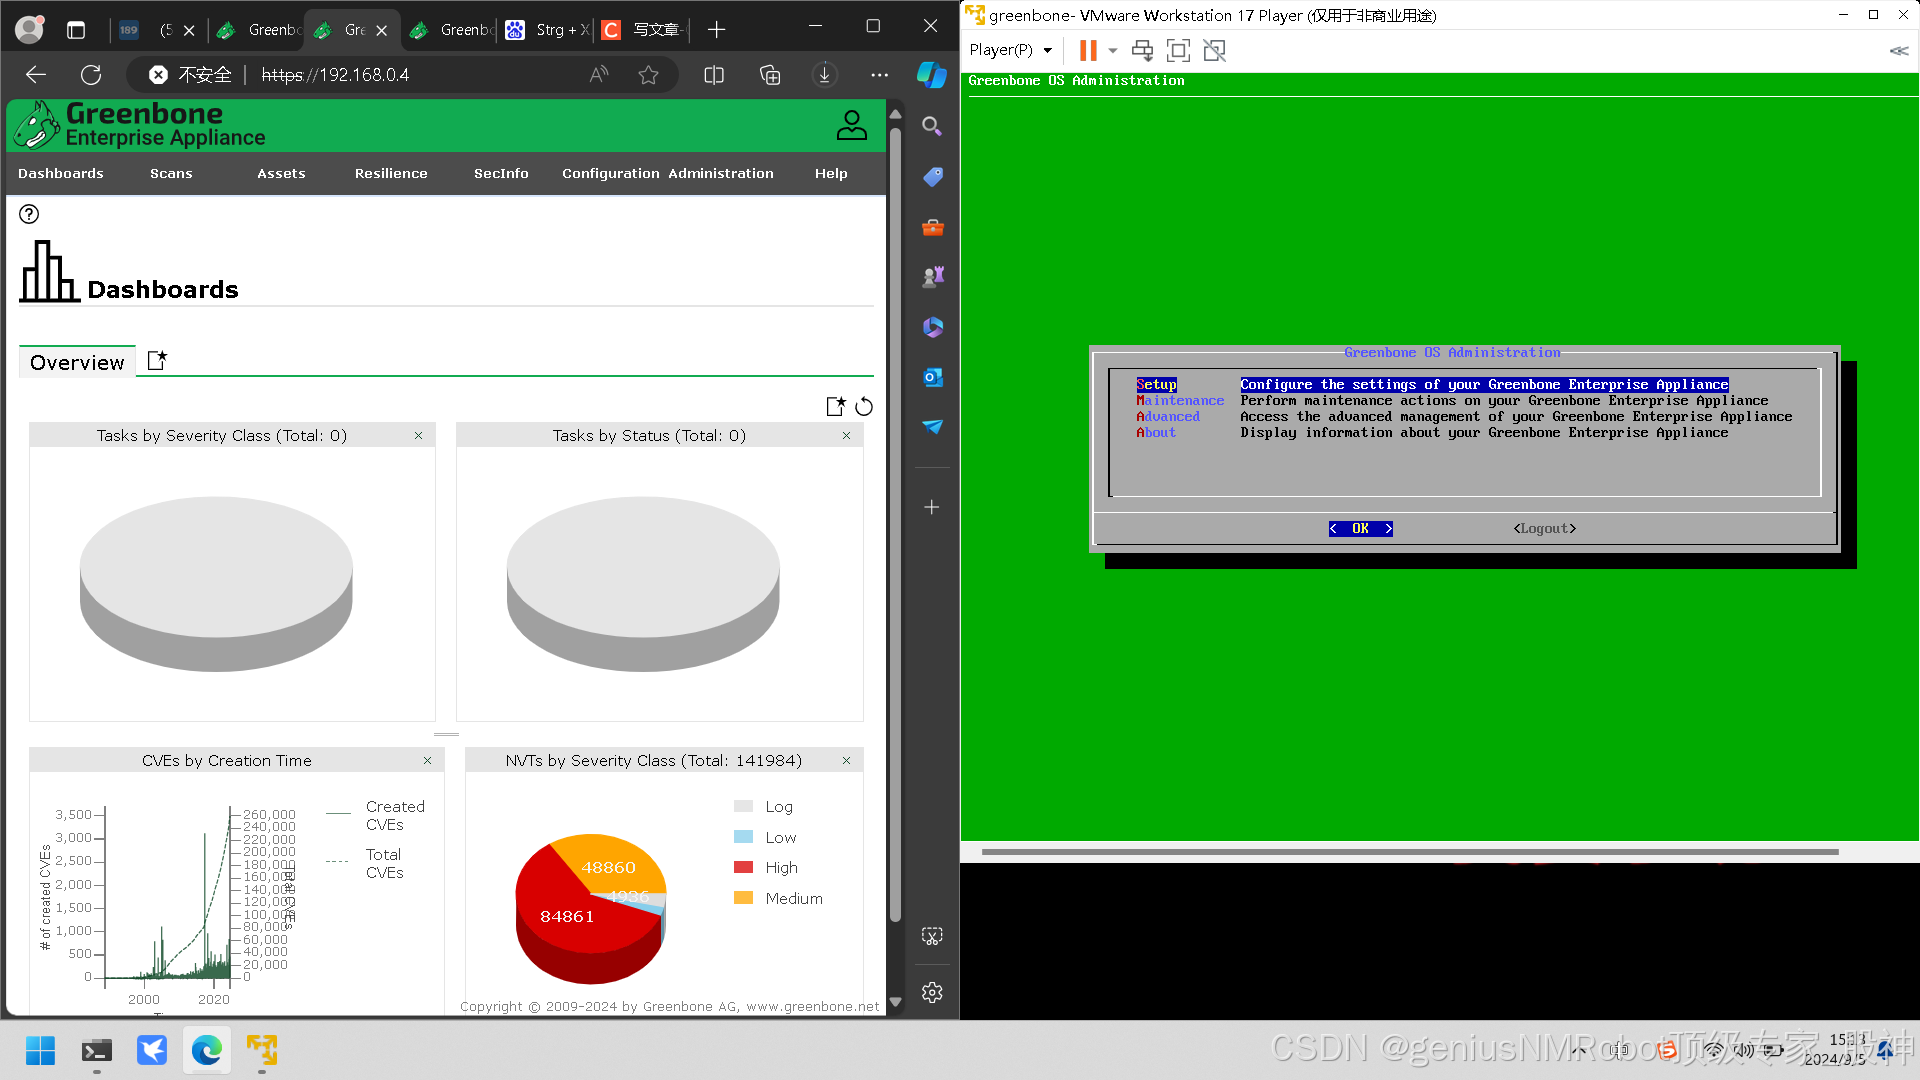The height and width of the screenshot is (1080, 1920).
Task: Click the reset dashboard to defaults icon
Action: pos(864,407)
